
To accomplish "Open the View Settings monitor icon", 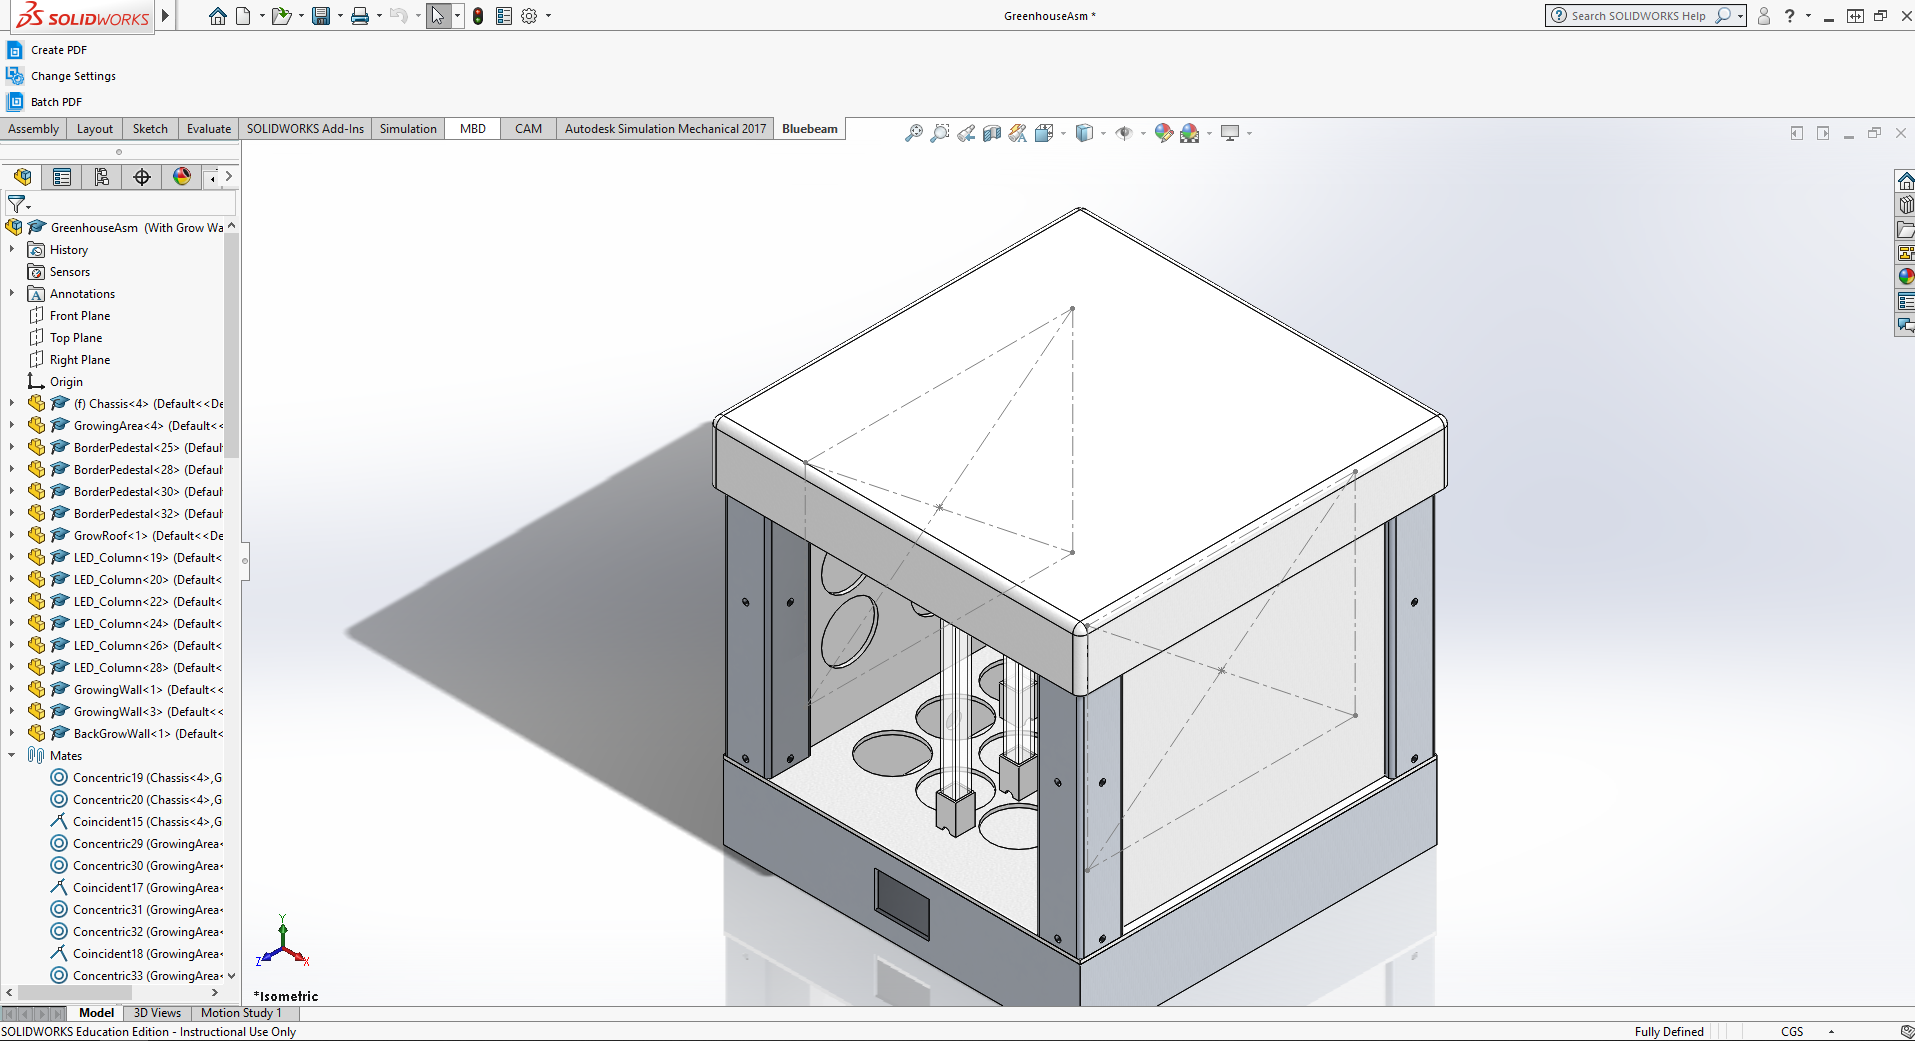I will click(1230, 133).
